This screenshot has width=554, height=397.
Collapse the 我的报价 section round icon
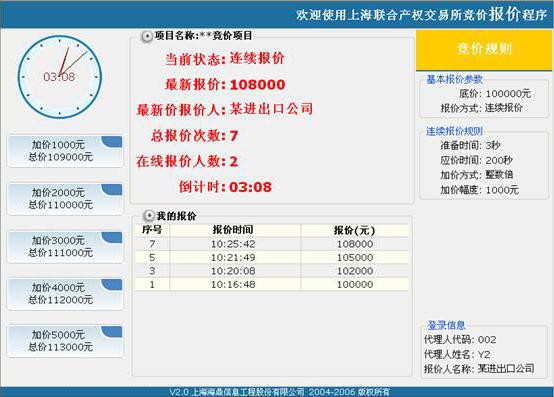tap(149, 216)
